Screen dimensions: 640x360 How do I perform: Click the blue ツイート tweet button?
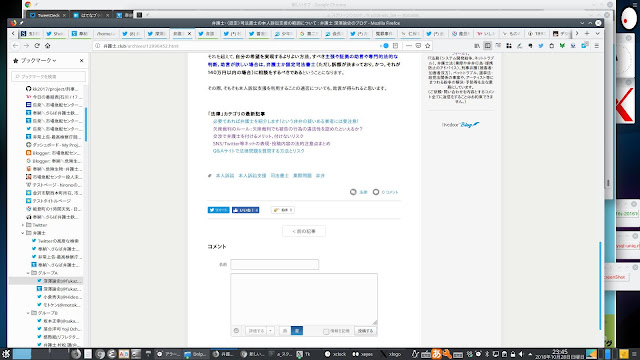218,210
